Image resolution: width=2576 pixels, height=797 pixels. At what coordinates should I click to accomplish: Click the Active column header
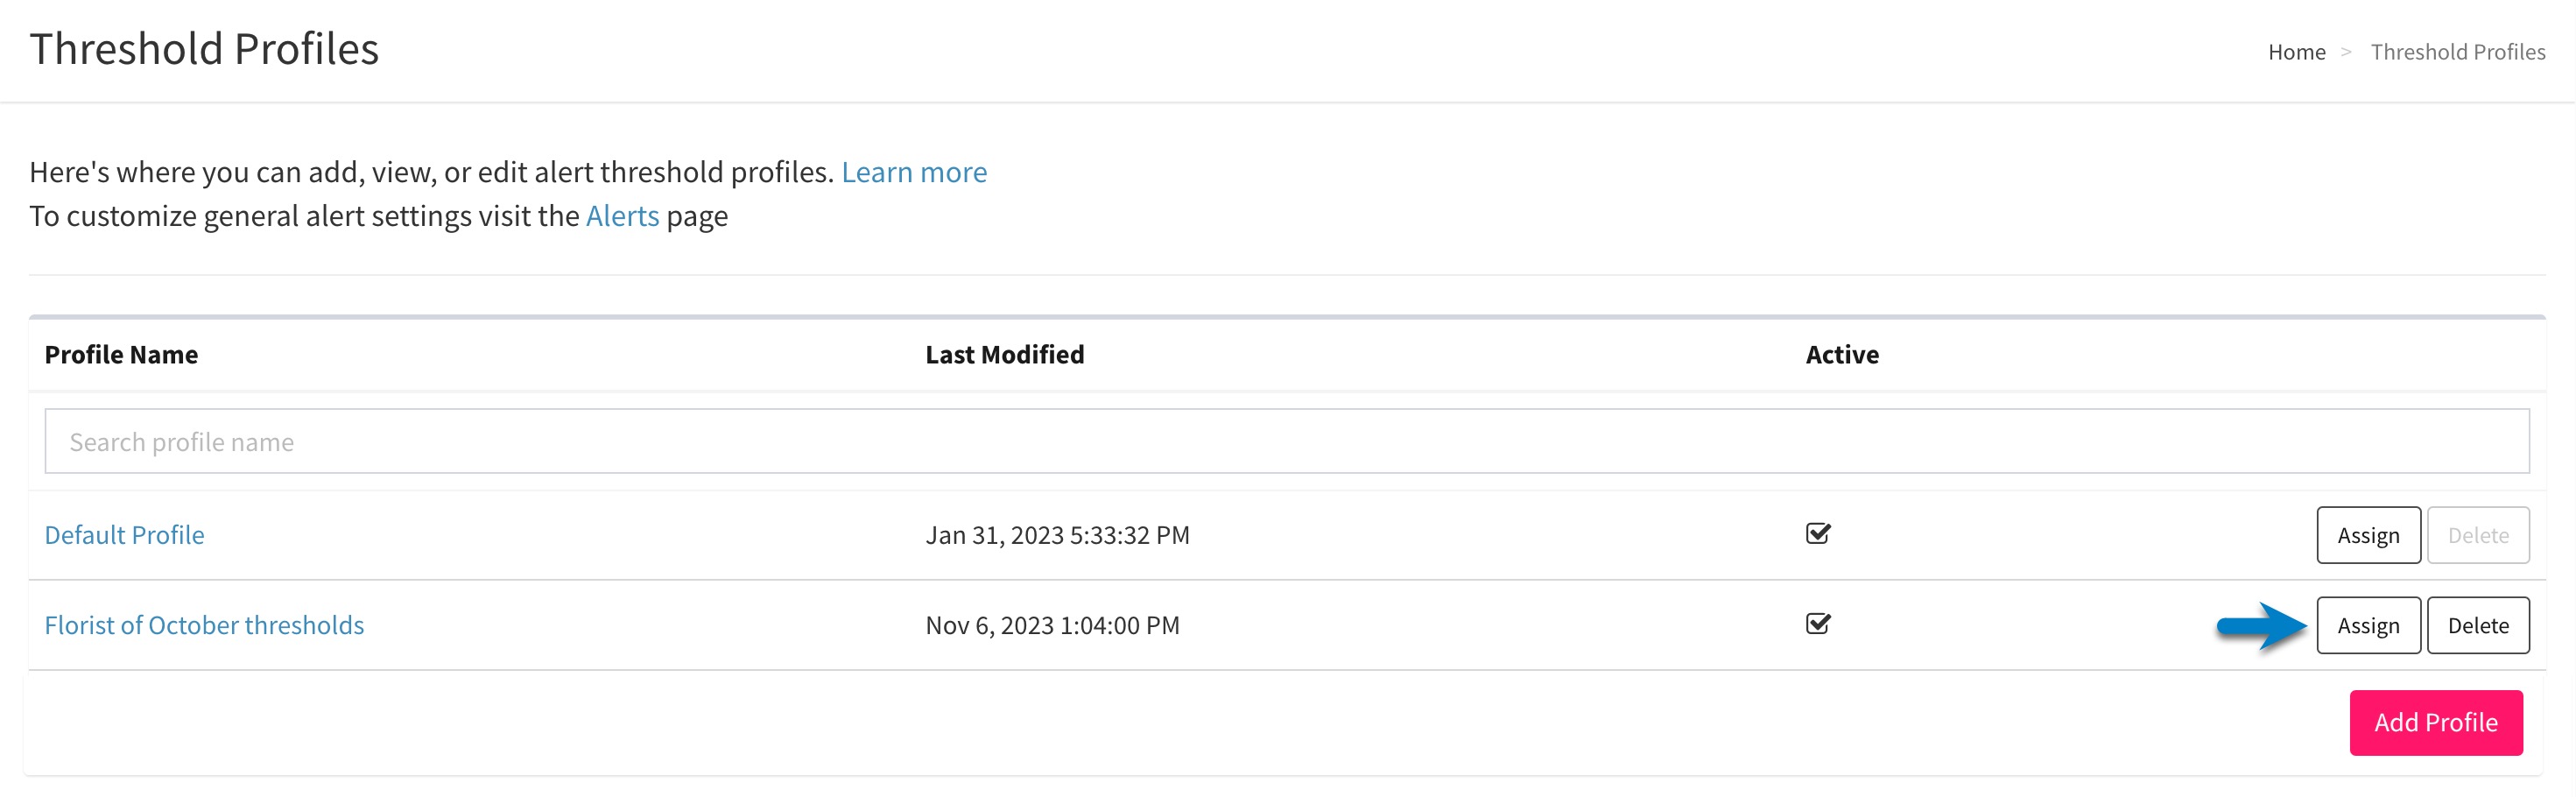pos(1841,354)
